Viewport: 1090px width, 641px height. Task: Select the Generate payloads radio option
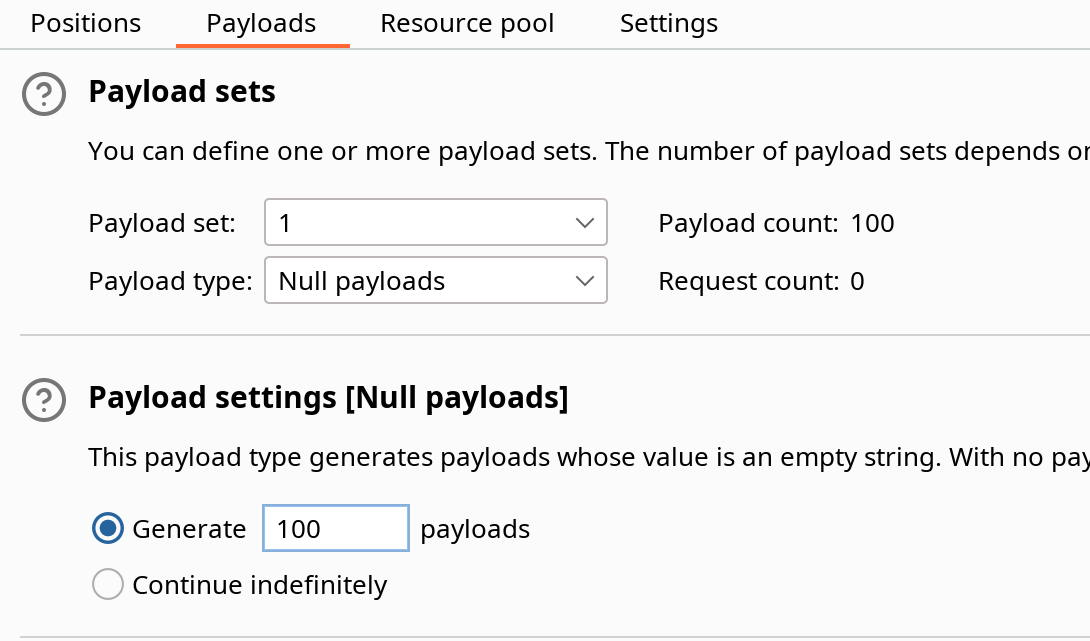108,529
